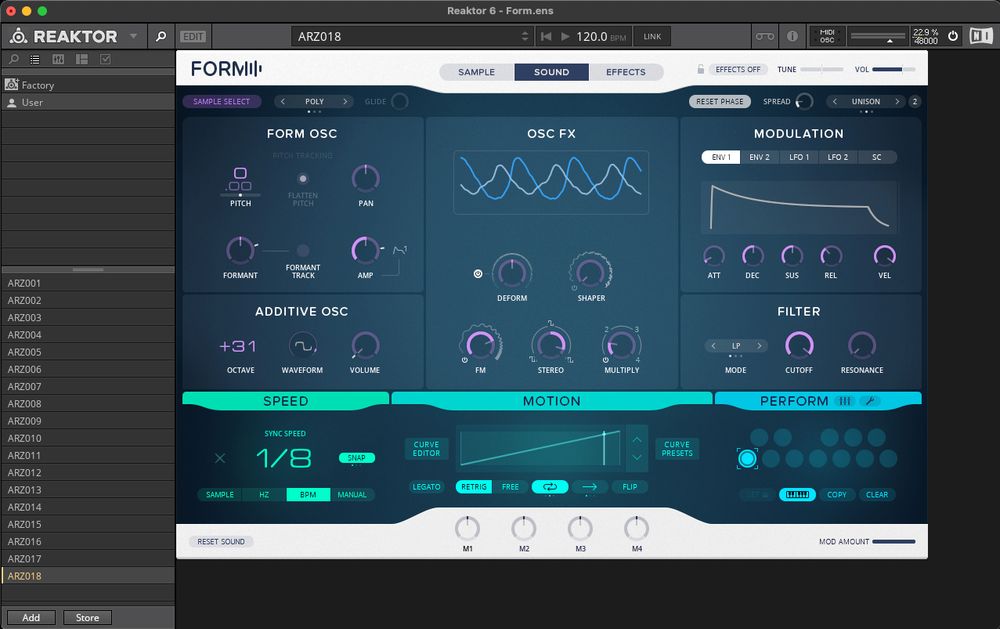Open the ARZ018 snapshot selector arrows

(524, 36)
